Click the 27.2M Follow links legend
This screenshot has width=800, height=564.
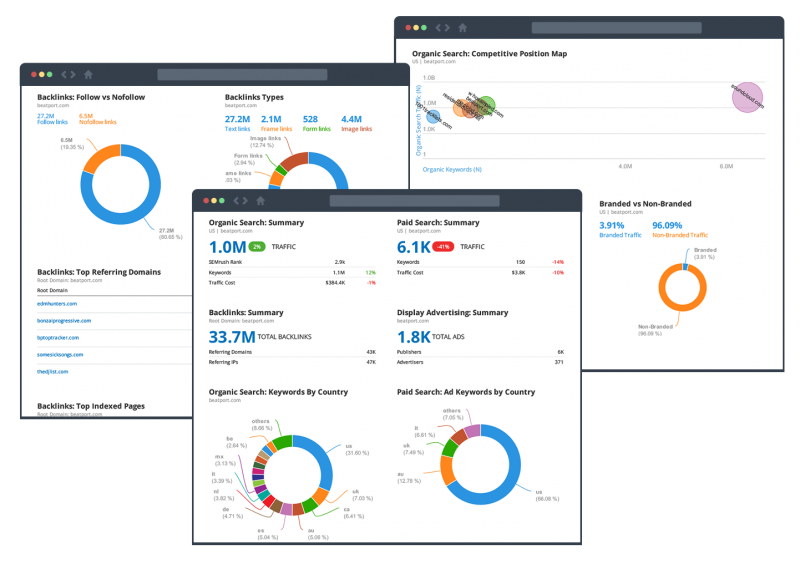click(52, 119)
